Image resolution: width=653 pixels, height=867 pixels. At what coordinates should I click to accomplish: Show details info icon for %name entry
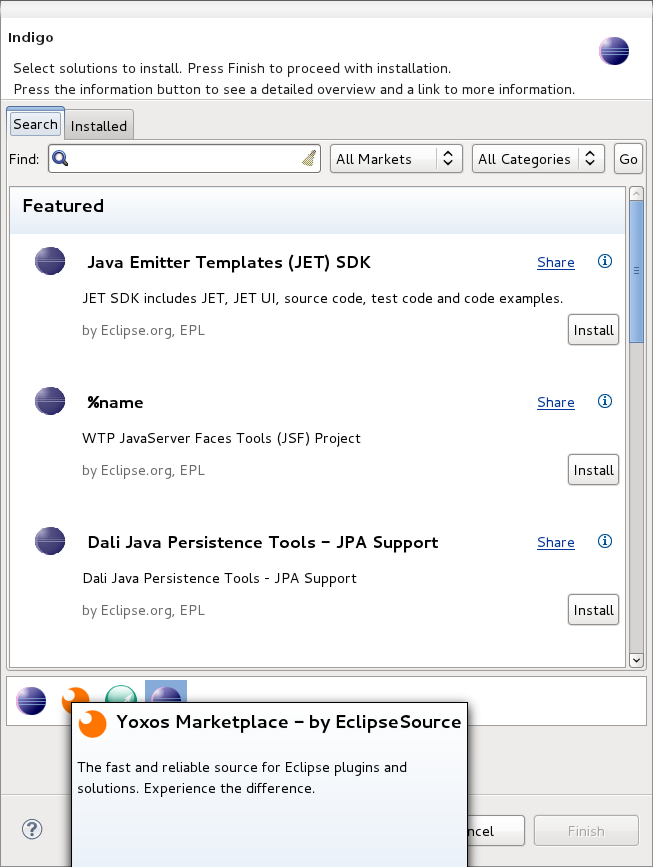click(605, 401)
